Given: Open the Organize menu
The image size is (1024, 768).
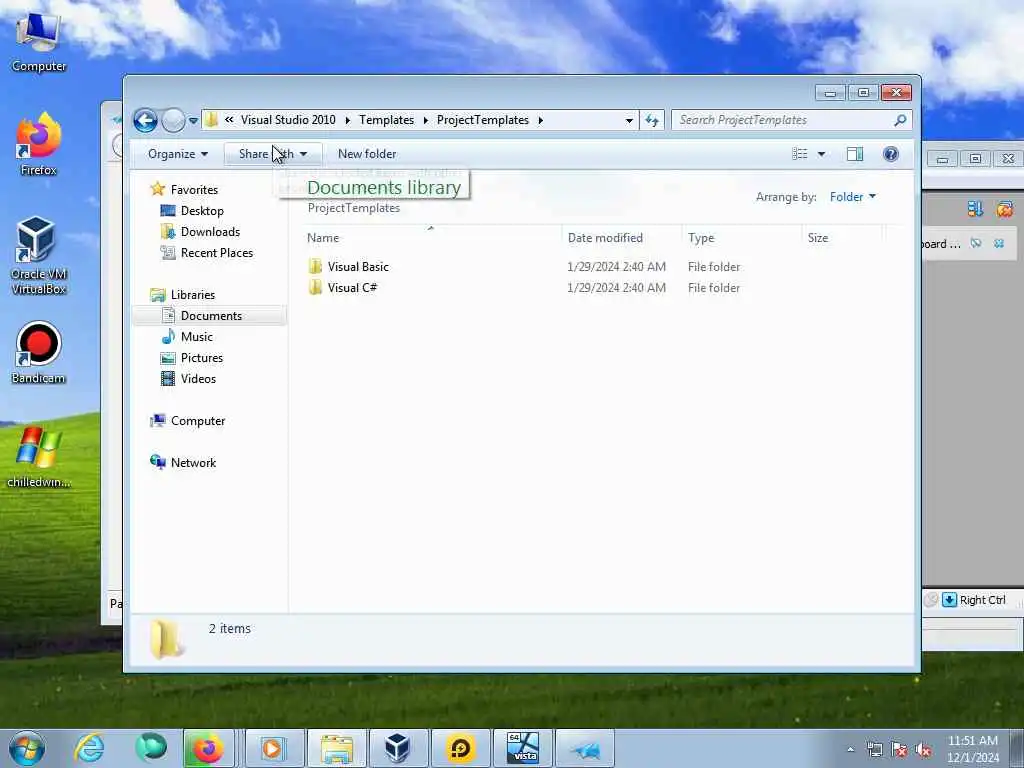Looking at the screenshot, I should click(178, 154).
